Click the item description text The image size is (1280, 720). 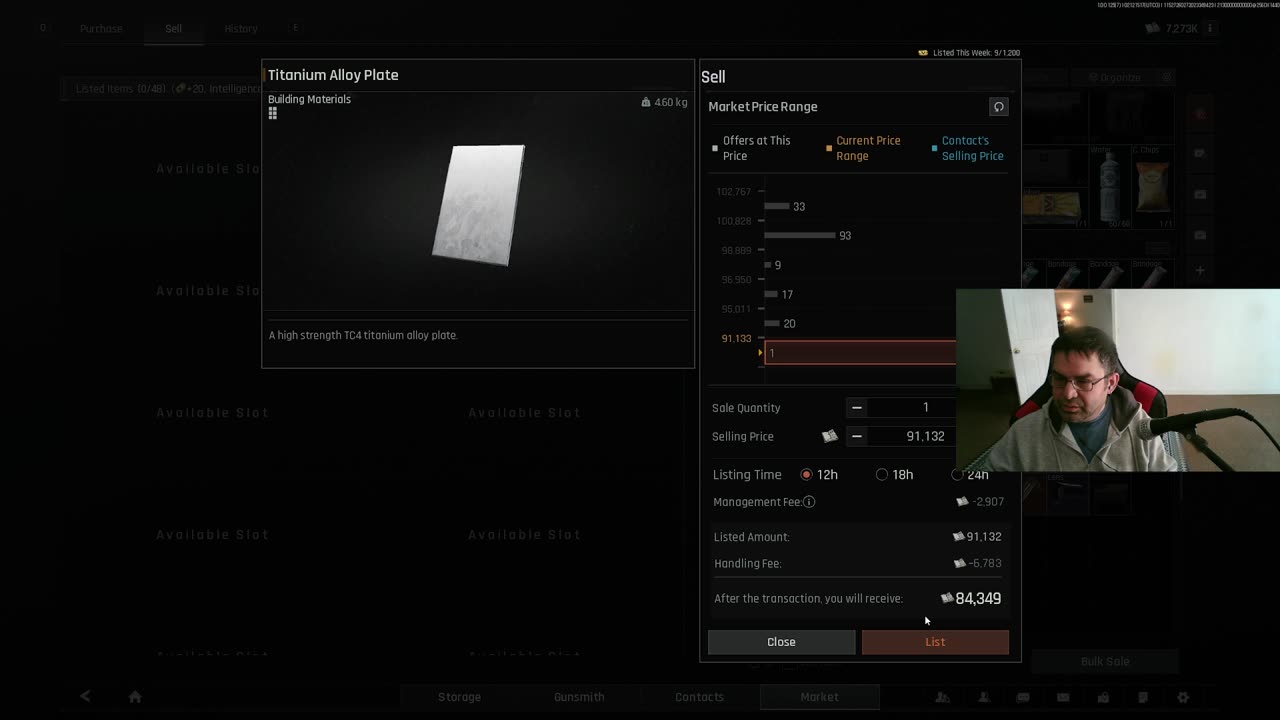pos(363,335)
